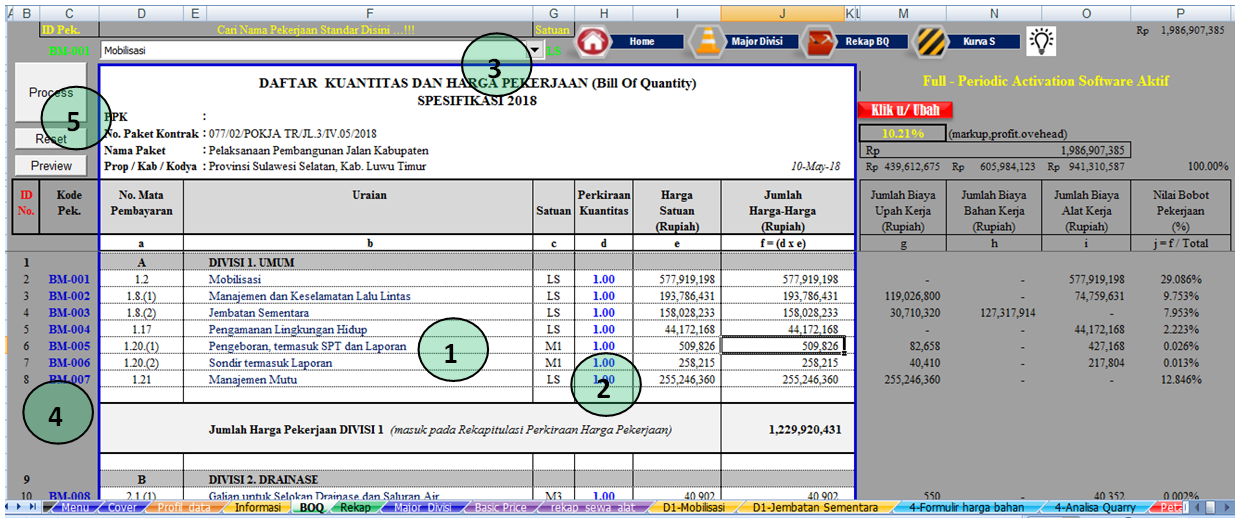Click Mobilisasi unit price 577,919,198 in Harga Satuan
This screenshot has width=1235, height=521.
676,279
